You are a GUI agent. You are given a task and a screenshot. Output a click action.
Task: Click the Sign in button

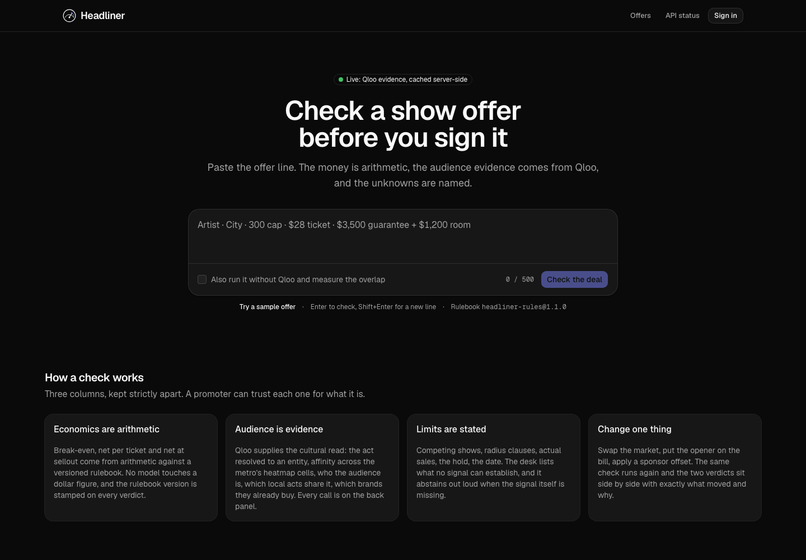(725, 16)
